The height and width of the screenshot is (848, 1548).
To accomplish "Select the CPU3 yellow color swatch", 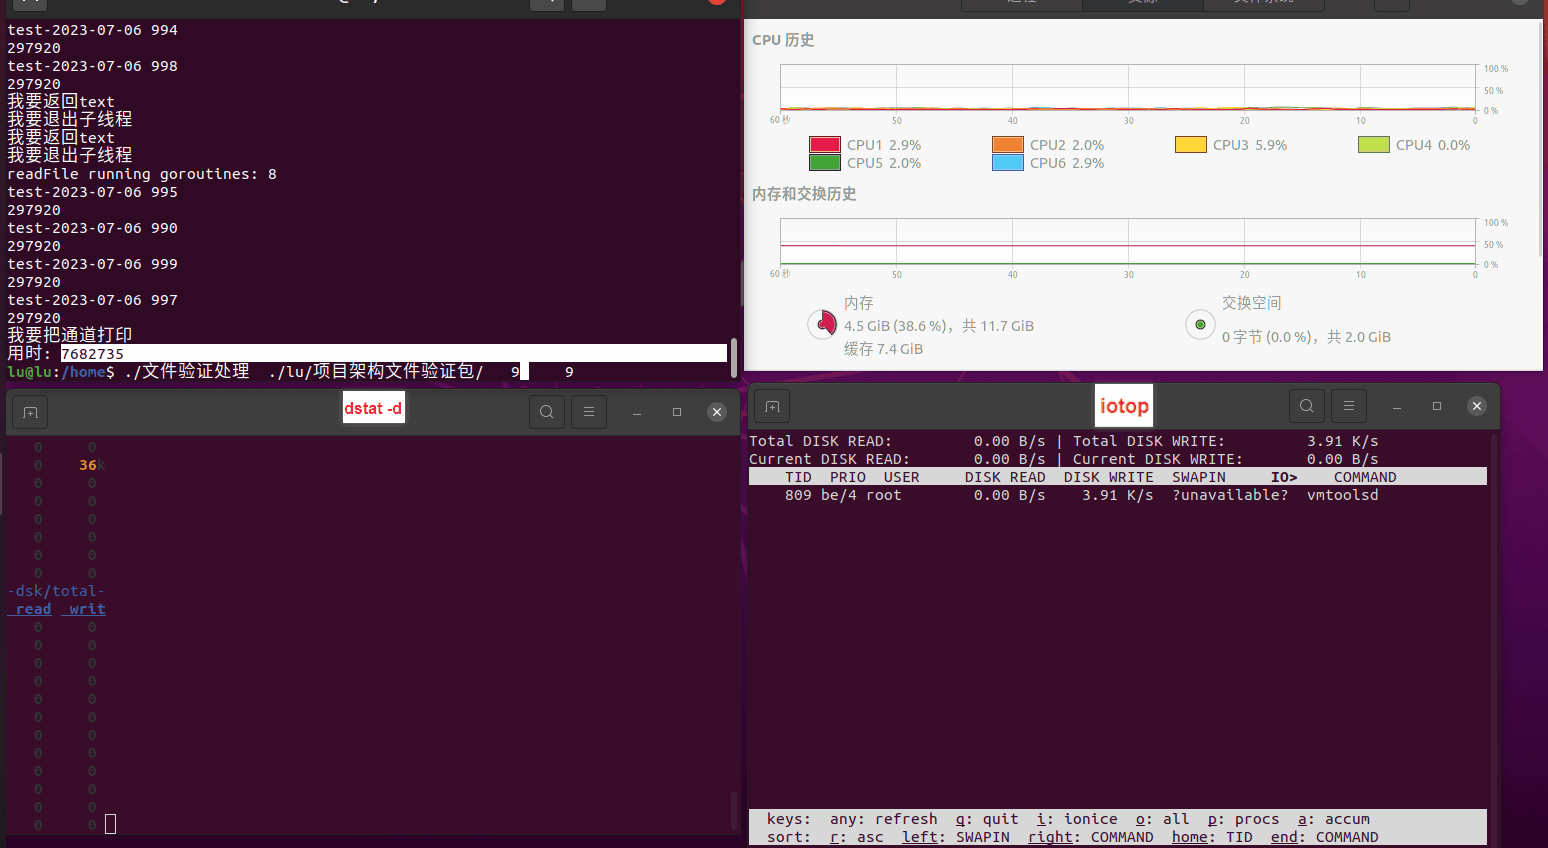I will pos(1191,145).
